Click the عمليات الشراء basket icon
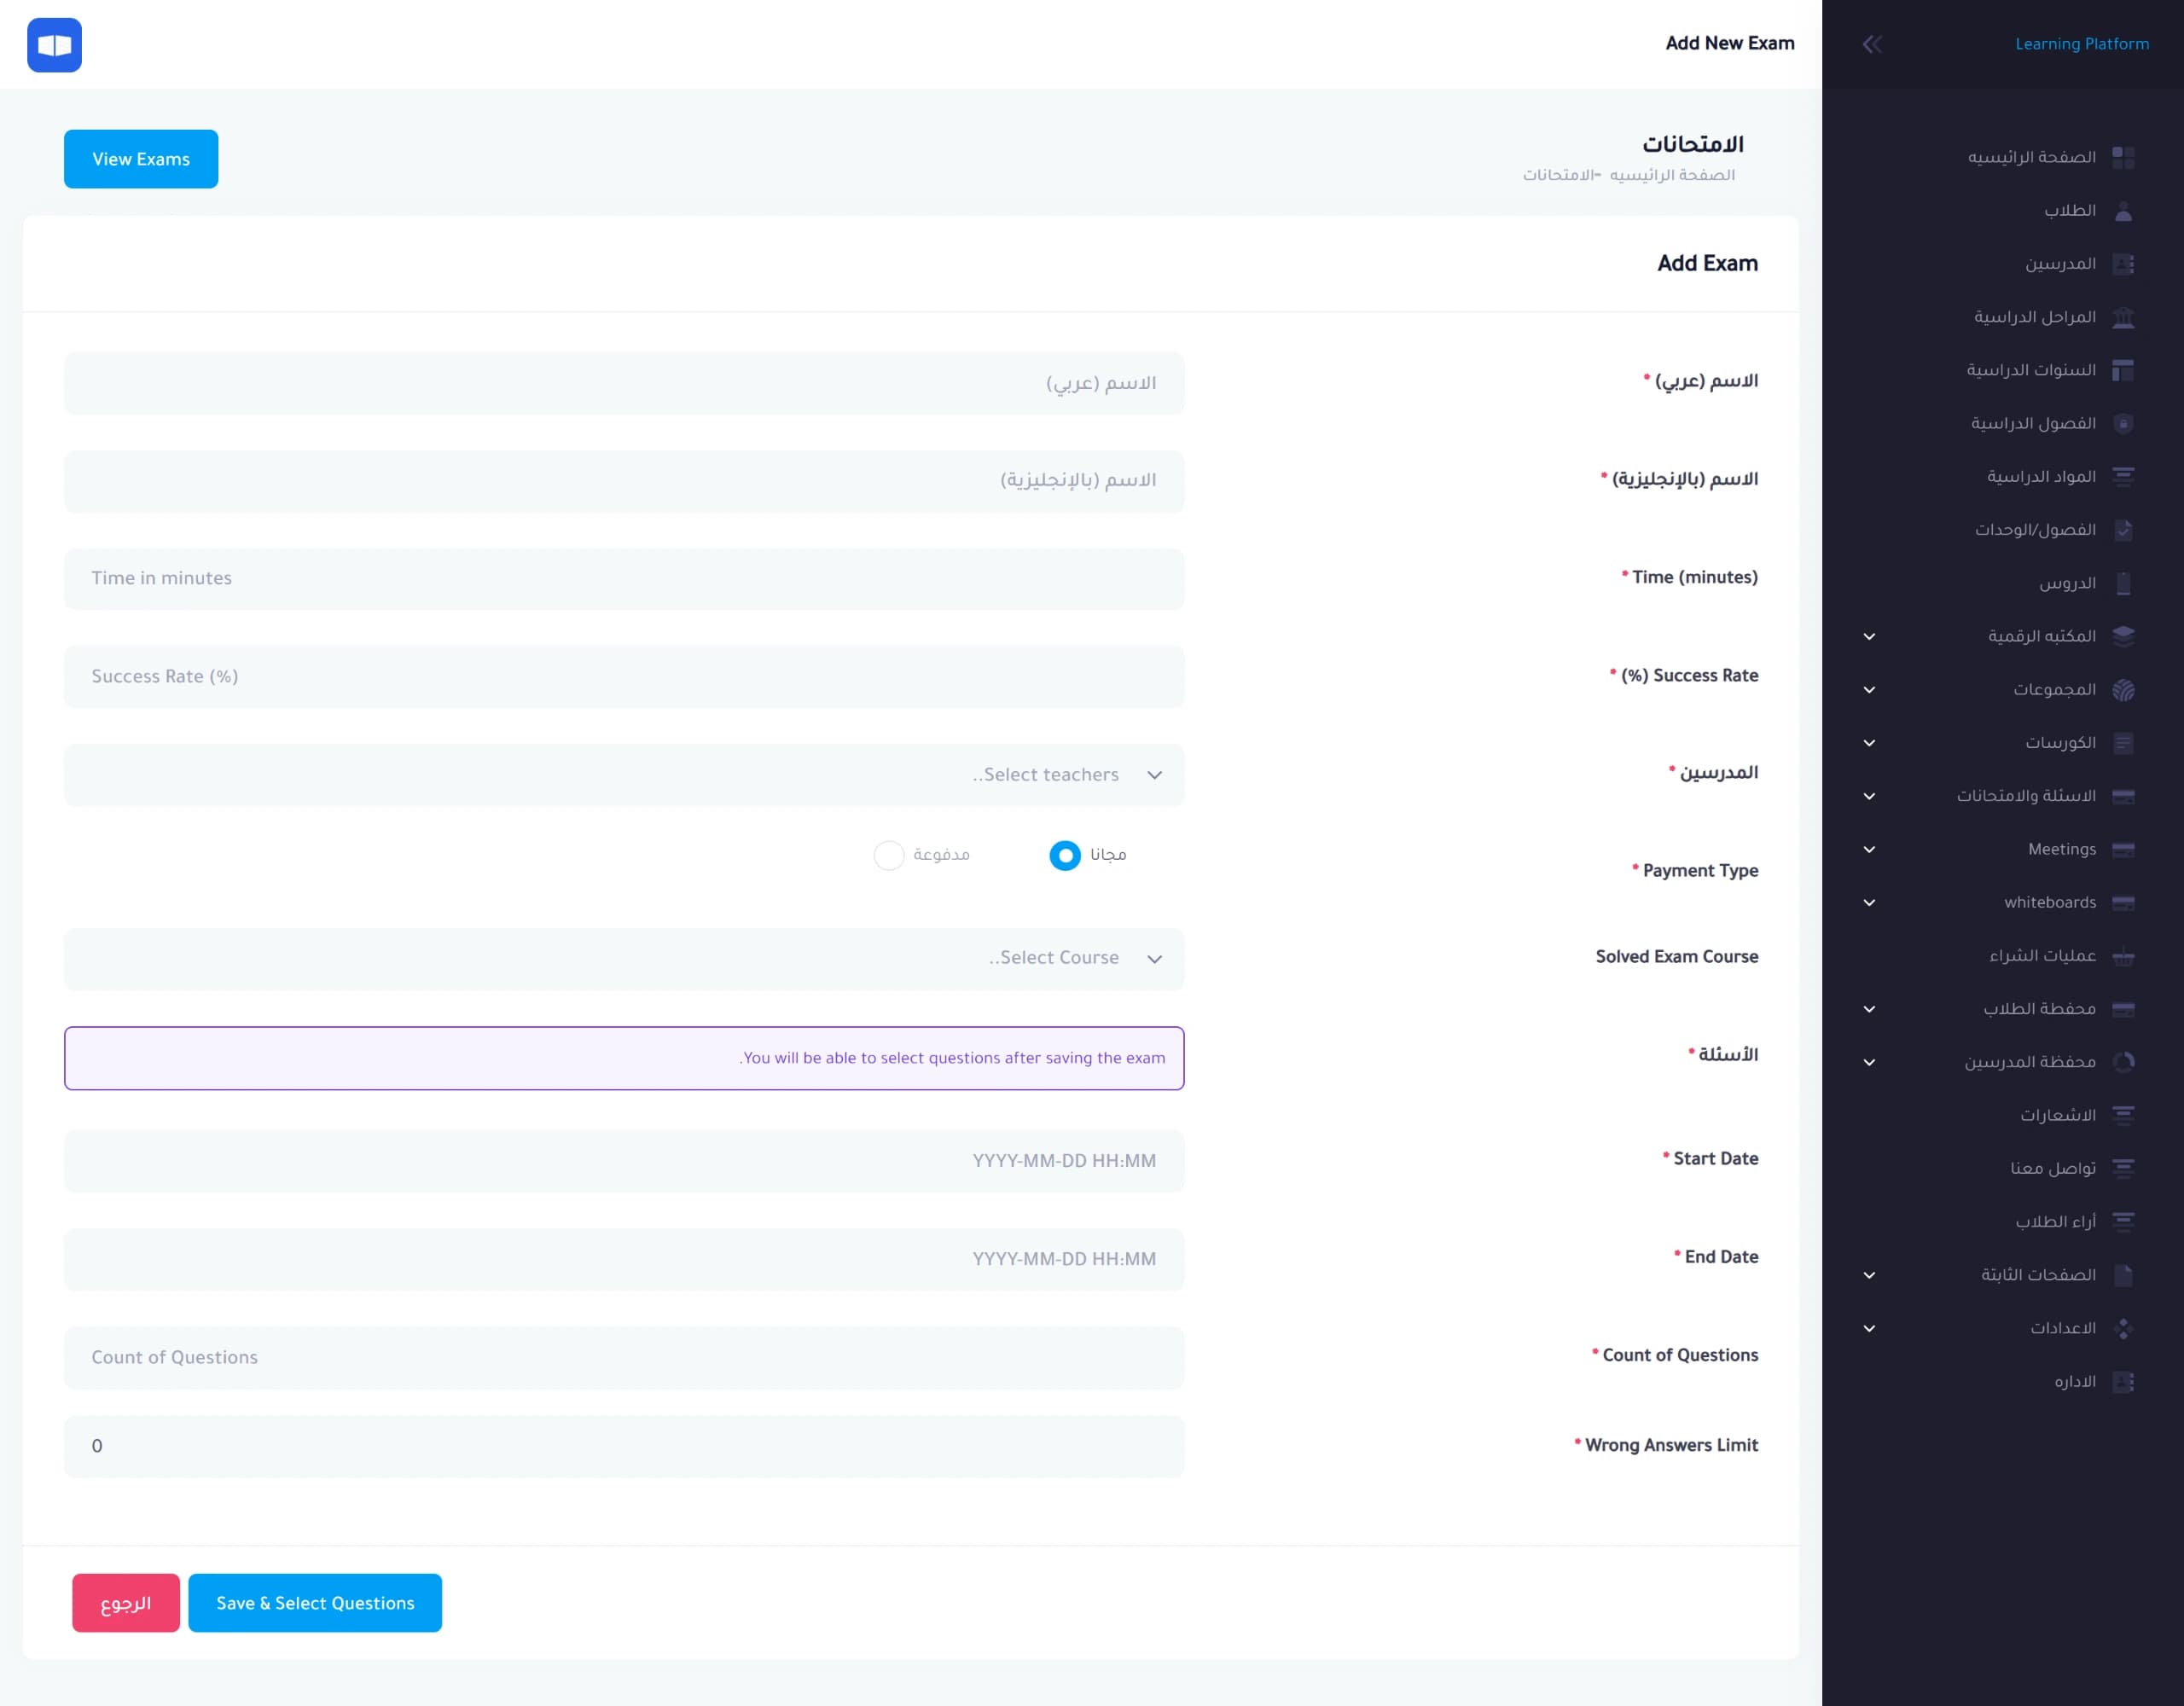Screen dimensions: 2184x1706 click(2123, 956)
